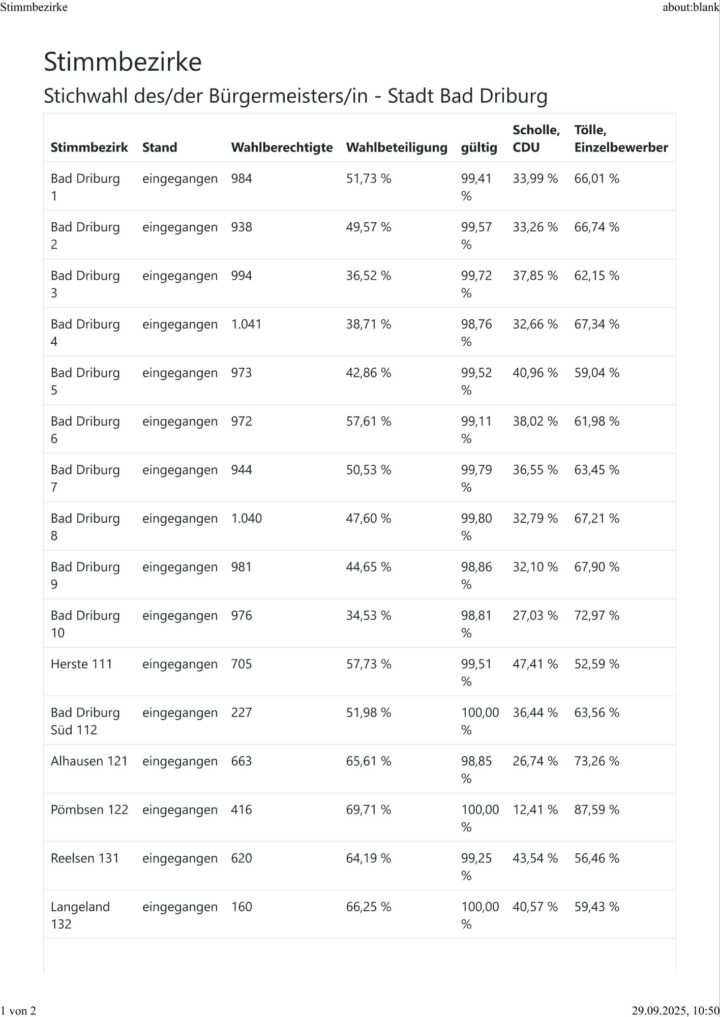Viewport: 720px width, 1017px height.
Task: Click the Stimmbezirke main page heading
Action: (123, 62)
